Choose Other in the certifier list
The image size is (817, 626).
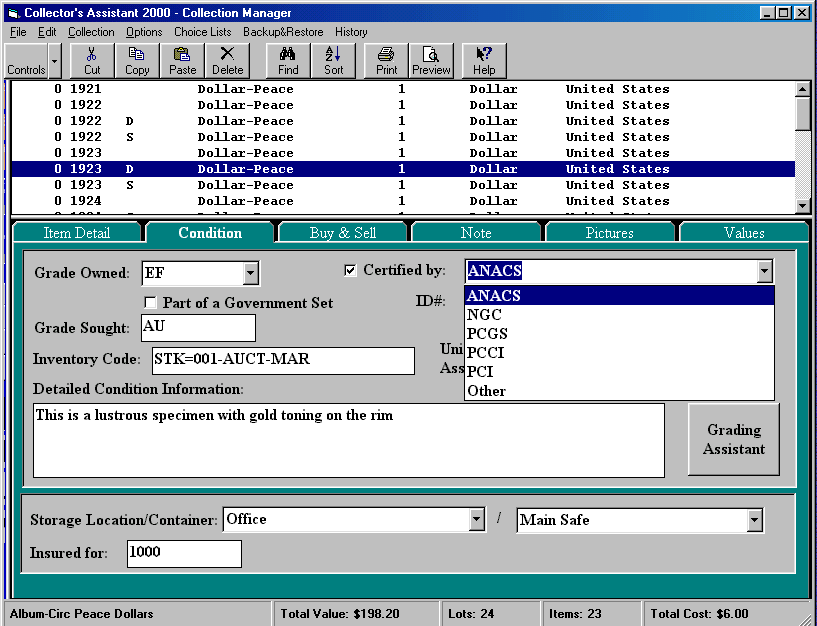[619, 391]
